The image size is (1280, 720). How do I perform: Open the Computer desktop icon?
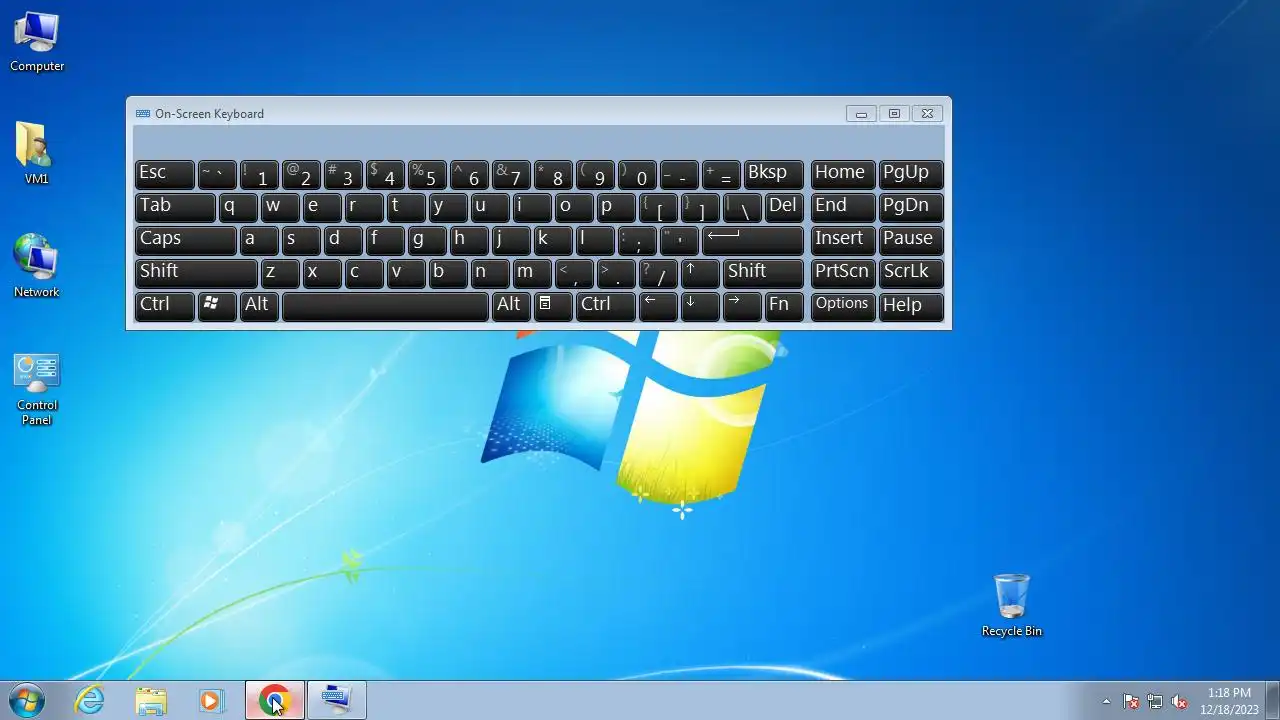click(x=37, y=42)
